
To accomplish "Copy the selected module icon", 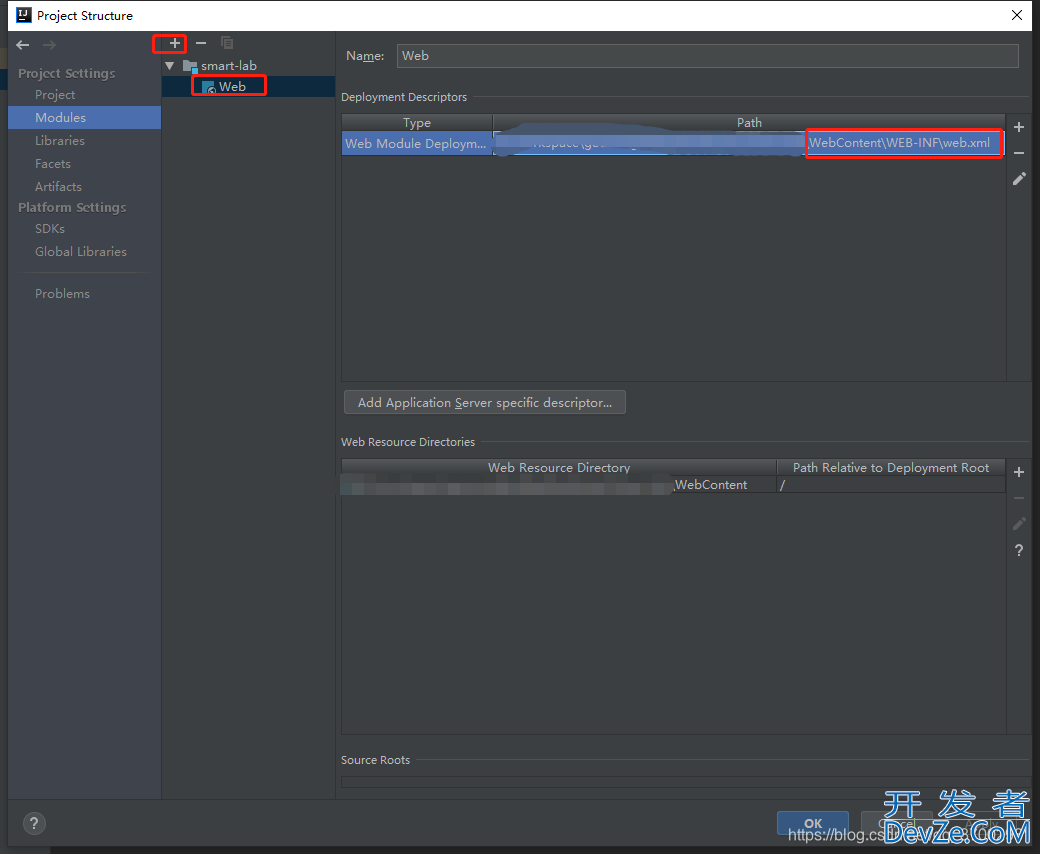I will 227,44.
